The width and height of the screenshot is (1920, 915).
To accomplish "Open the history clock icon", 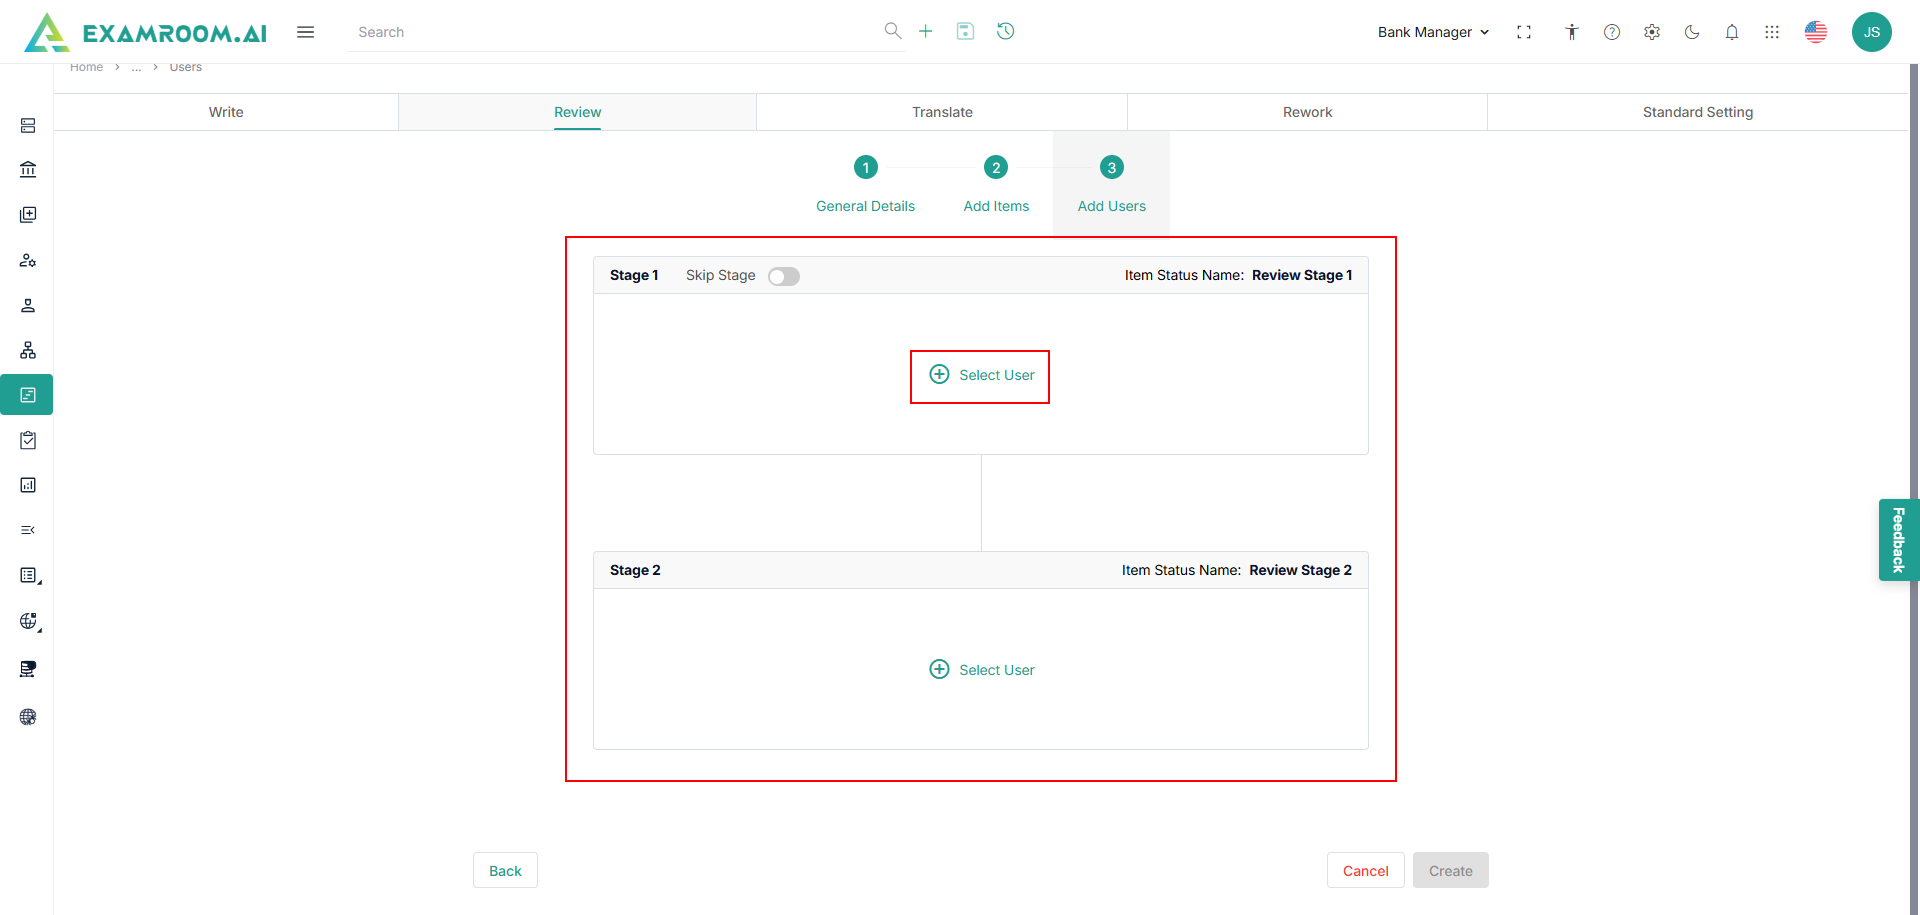I will pos(1006,31).
